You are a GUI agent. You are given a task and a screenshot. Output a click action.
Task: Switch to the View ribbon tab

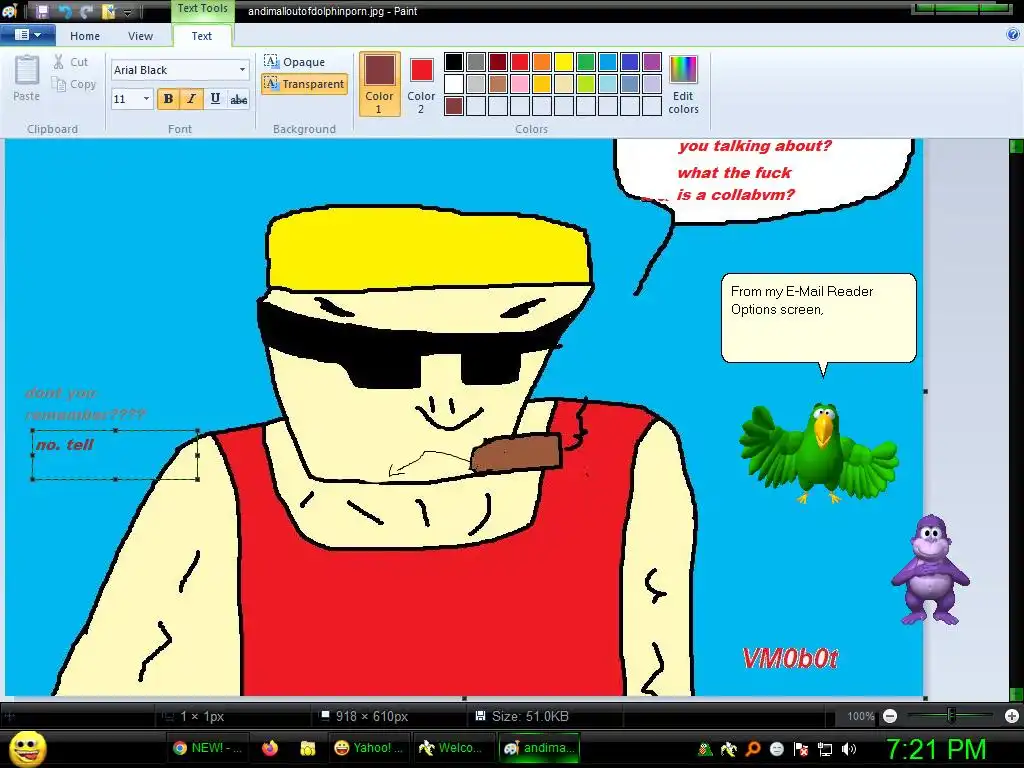(x=140, y=36)
